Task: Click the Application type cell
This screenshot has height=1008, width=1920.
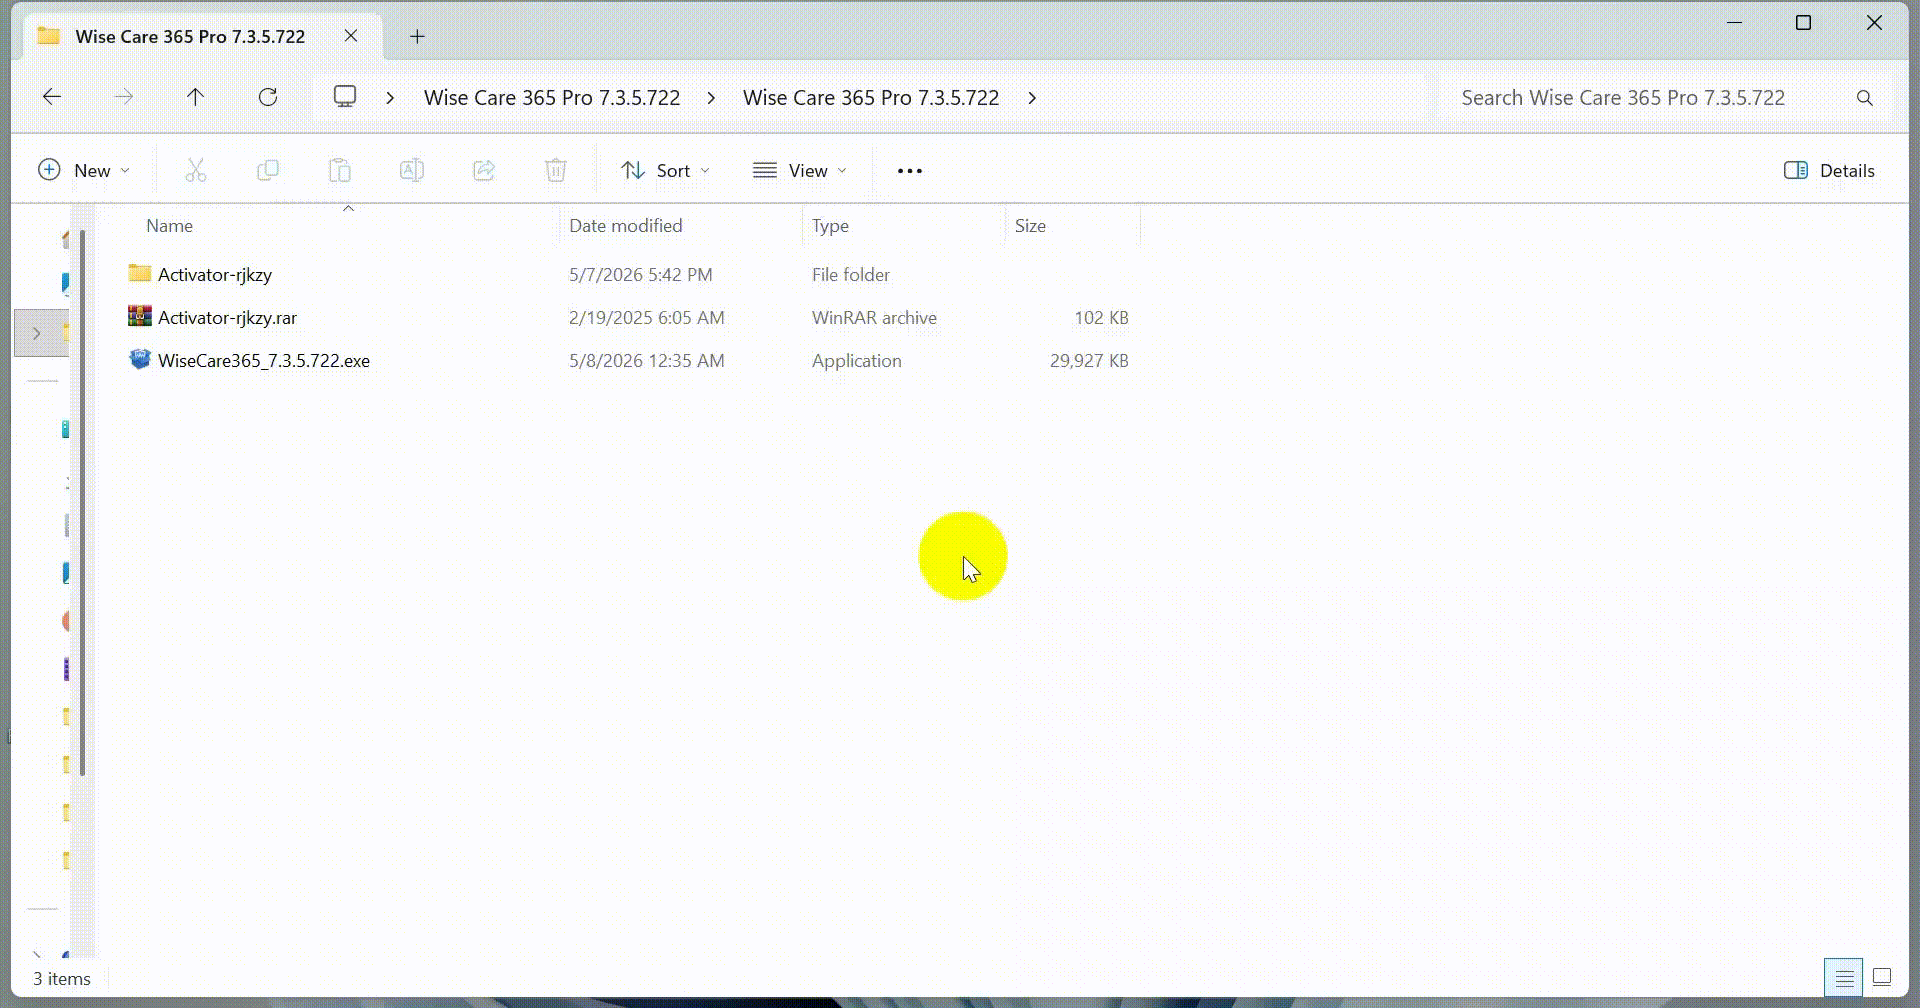Action: [857, 360]
